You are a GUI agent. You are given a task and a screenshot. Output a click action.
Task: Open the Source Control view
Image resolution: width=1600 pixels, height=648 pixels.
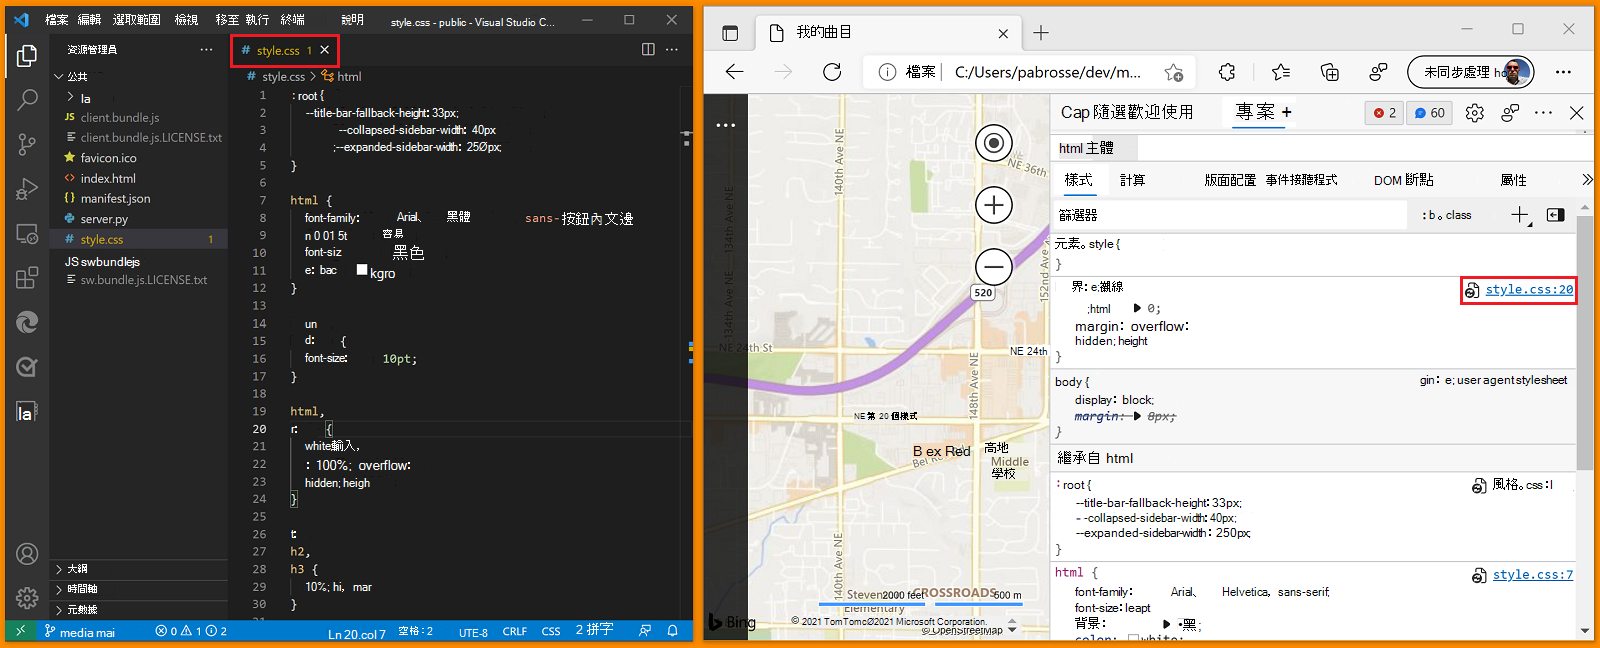(27, 144)
